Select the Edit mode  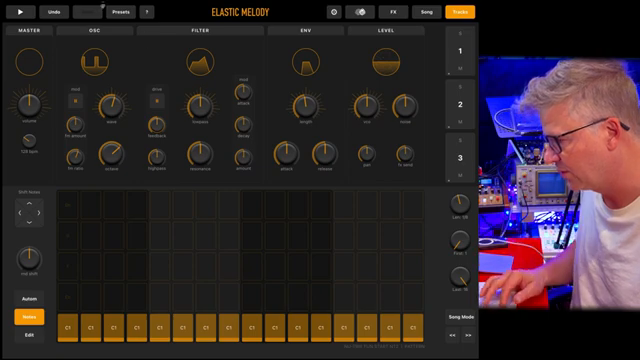tap(29, 335)
